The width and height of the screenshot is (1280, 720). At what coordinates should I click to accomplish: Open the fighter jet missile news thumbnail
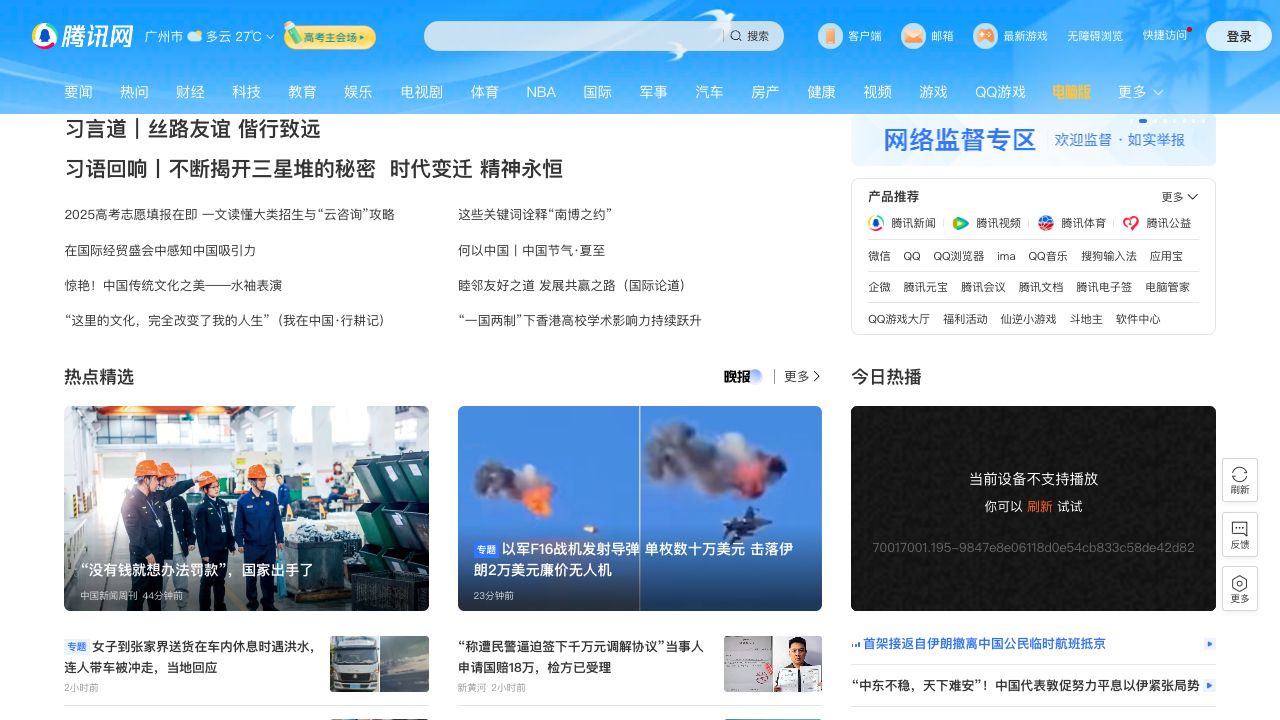coord(640,508)
